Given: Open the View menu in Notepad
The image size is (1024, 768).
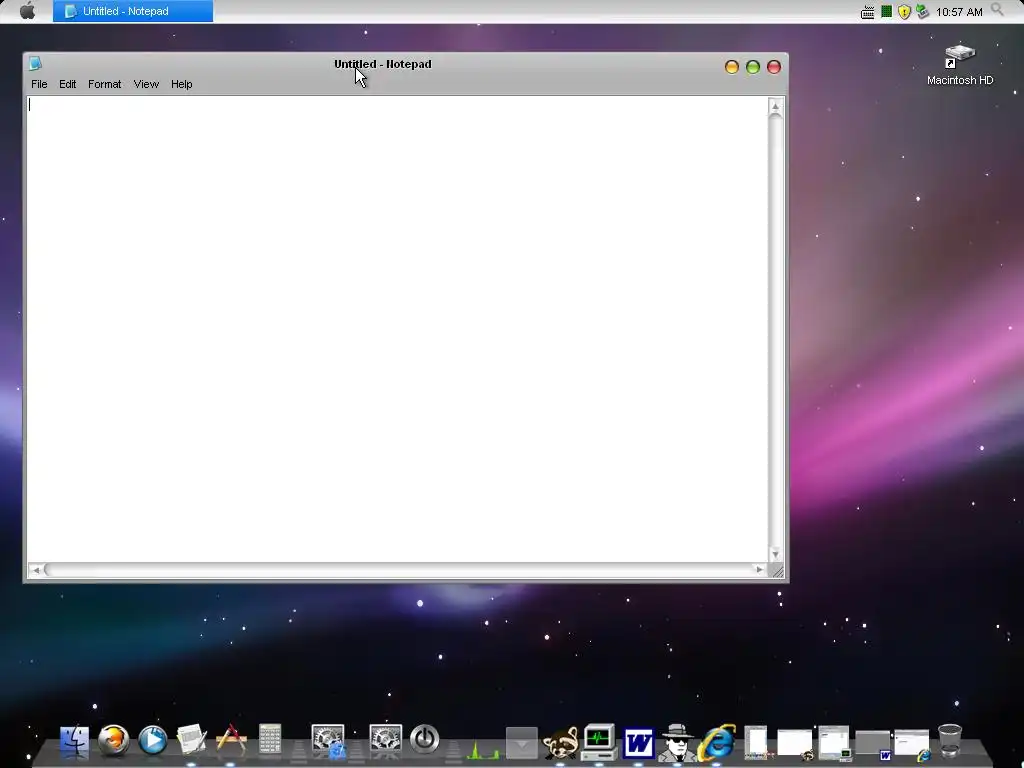Looking at the screenshot, I should point(146,84).
